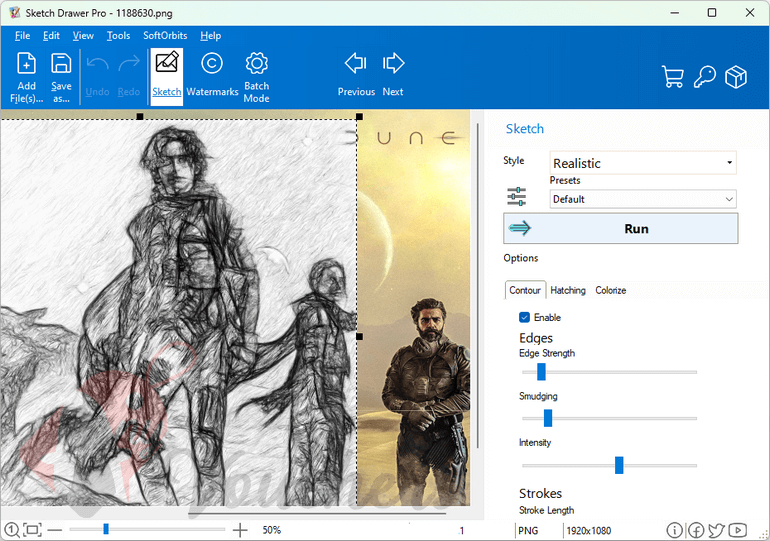Switch to the Colorize tab
The height and width of the screenshot is (541, 770).
(610, 290)
